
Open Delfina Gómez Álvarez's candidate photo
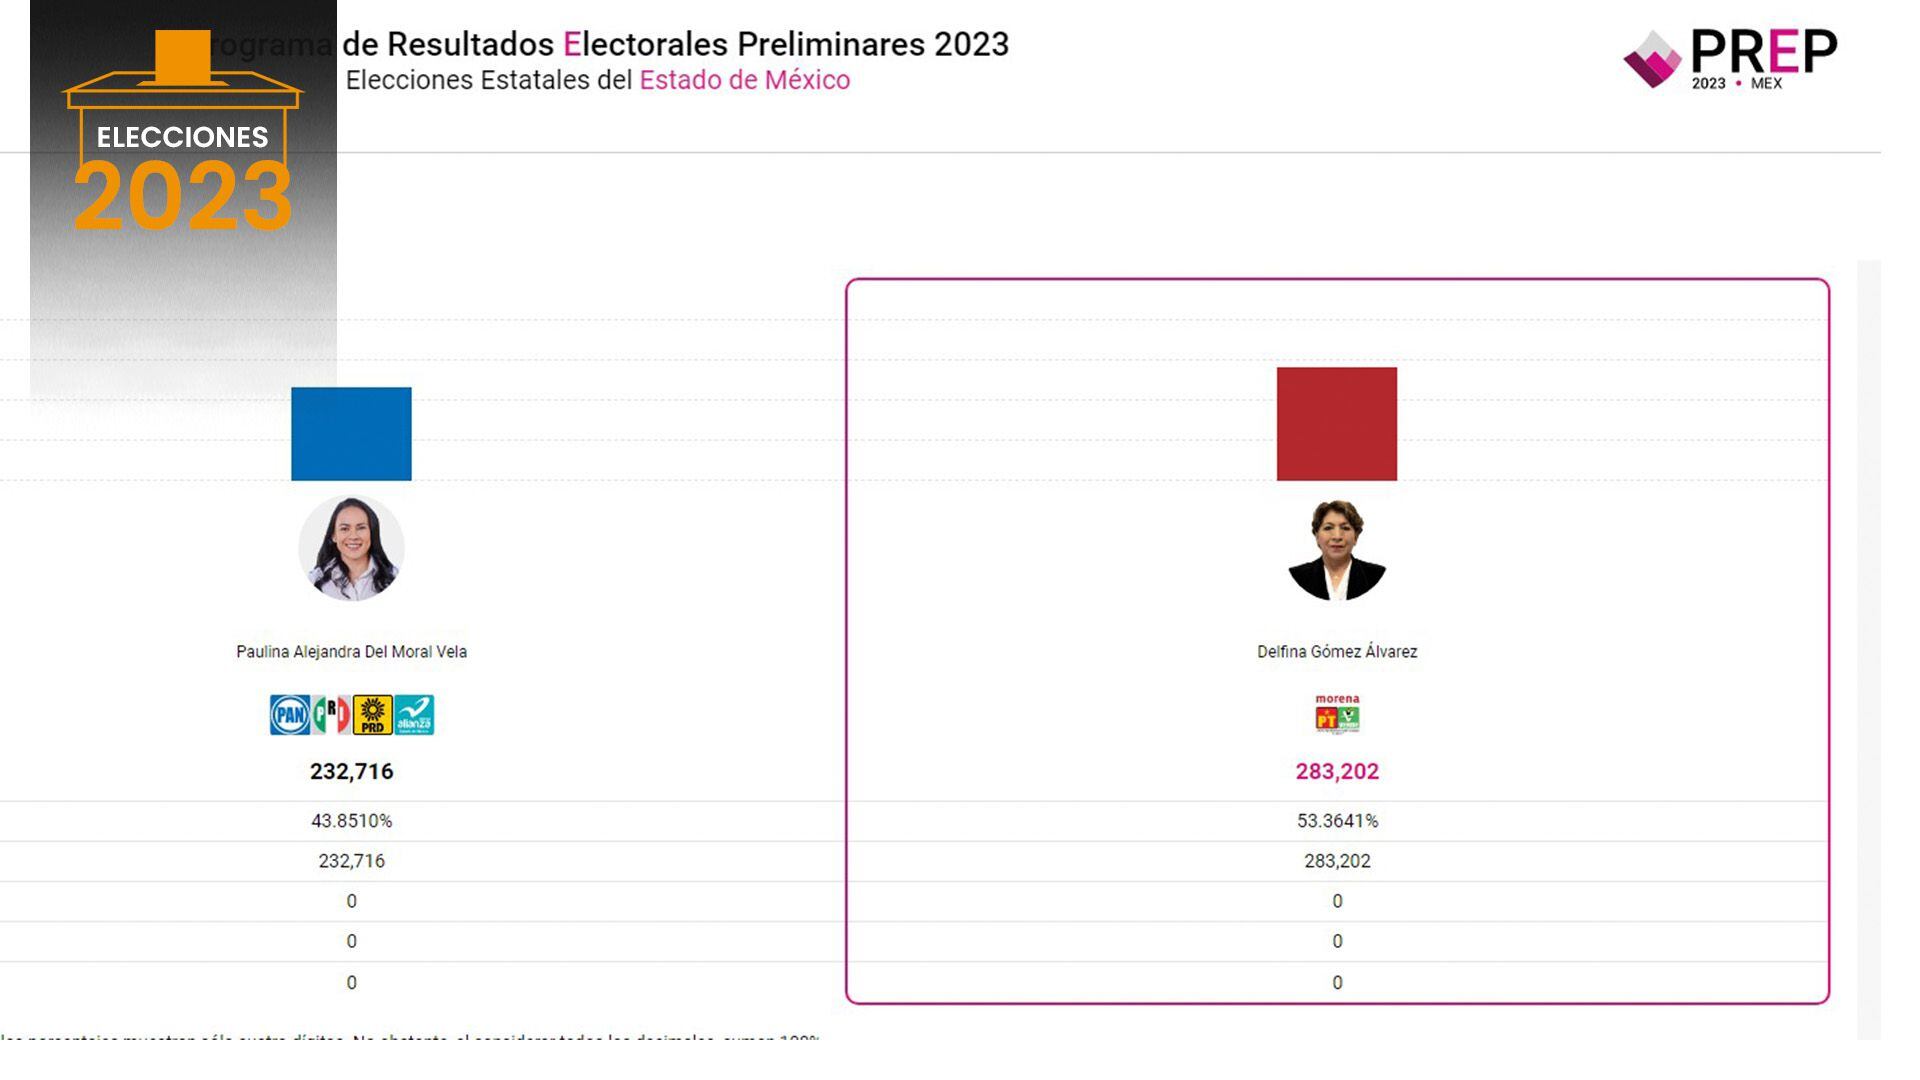tap(1337, 550)
